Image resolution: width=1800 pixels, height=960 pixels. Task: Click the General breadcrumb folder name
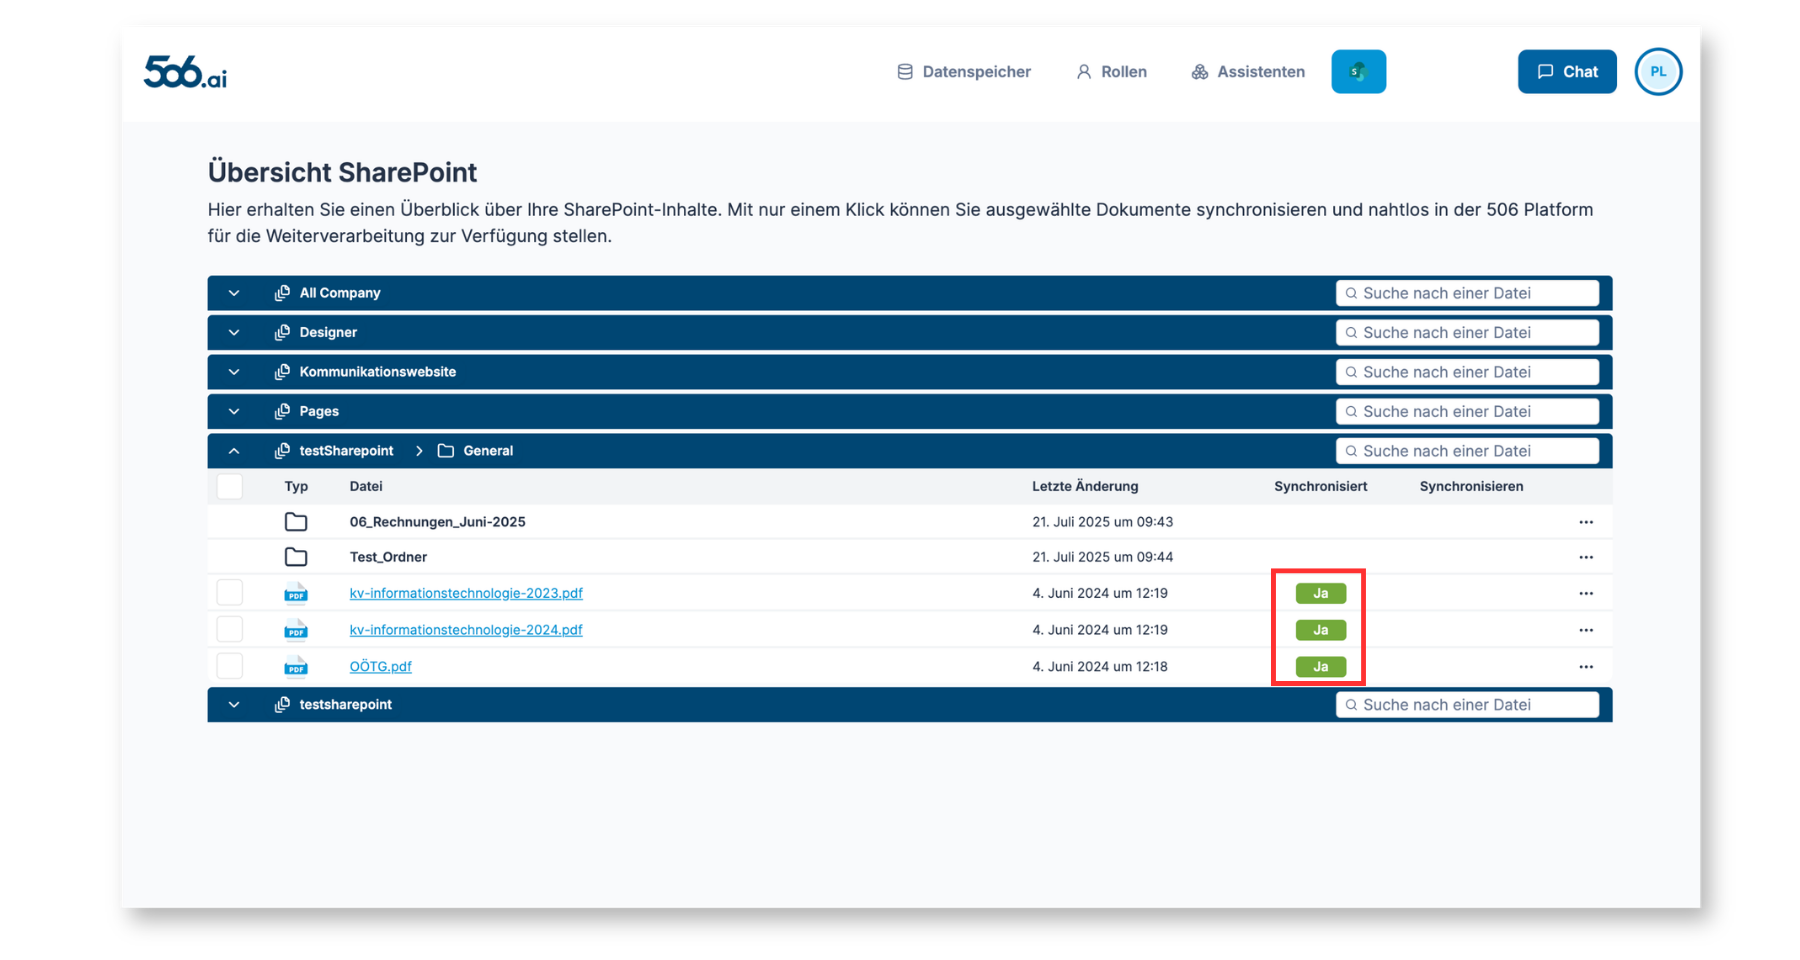(488, 451)
